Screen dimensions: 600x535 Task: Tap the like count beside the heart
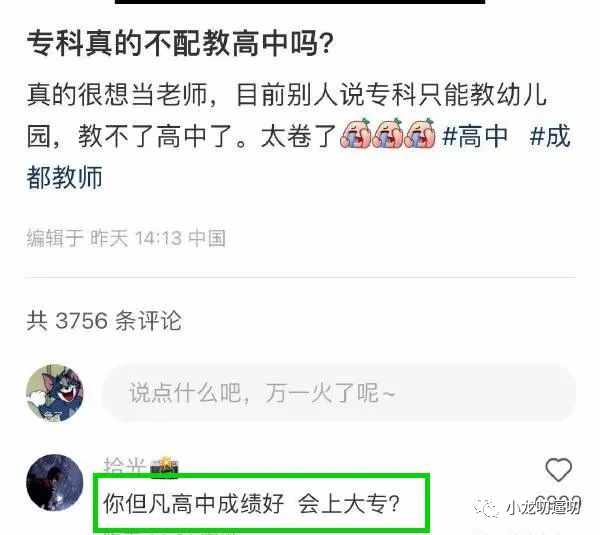[558, 505]
